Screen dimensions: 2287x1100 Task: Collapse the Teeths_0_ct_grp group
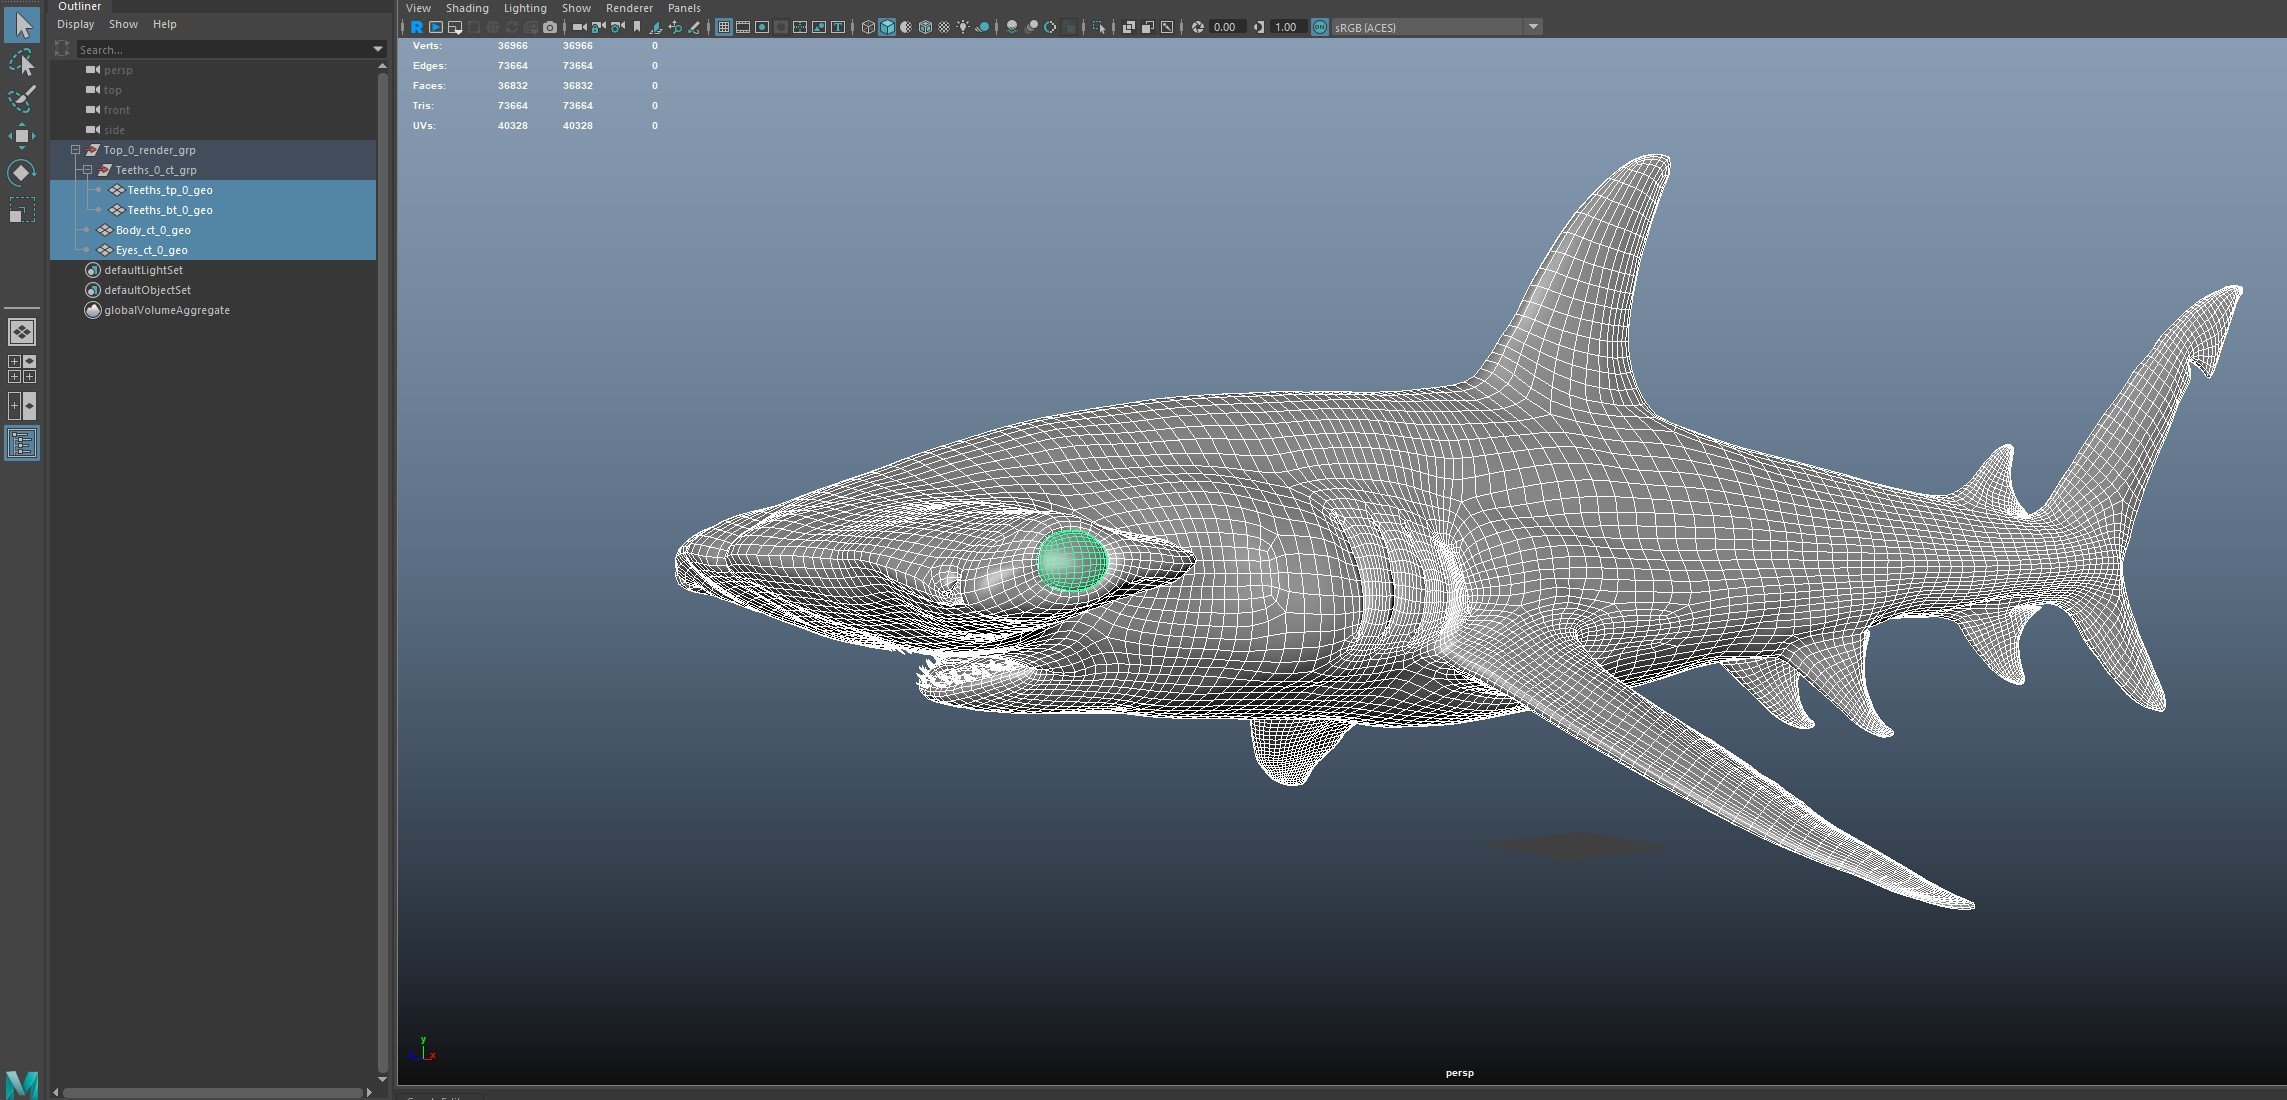pos(87,170)
